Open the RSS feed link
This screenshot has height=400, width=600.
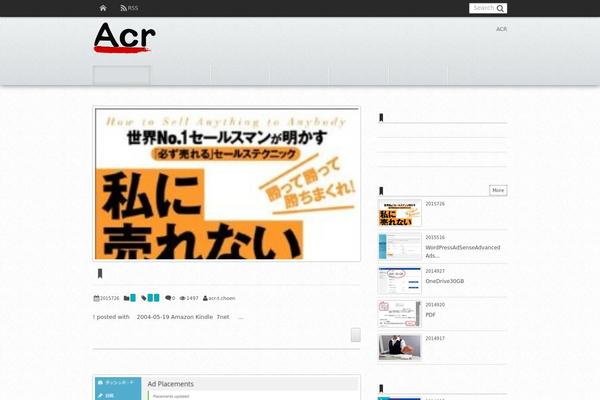[129, 8]
